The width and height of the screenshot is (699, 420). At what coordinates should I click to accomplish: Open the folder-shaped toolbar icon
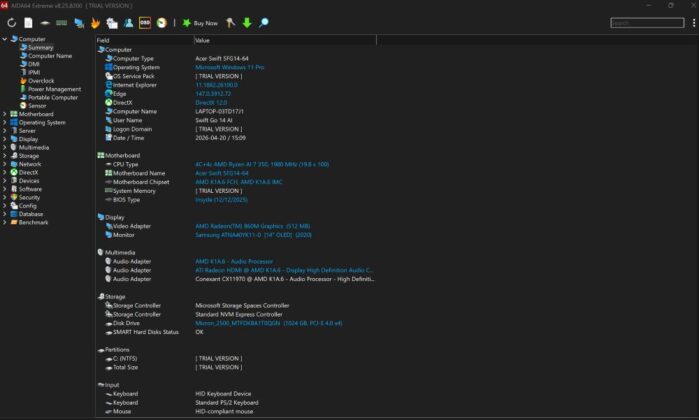[112, 23]
